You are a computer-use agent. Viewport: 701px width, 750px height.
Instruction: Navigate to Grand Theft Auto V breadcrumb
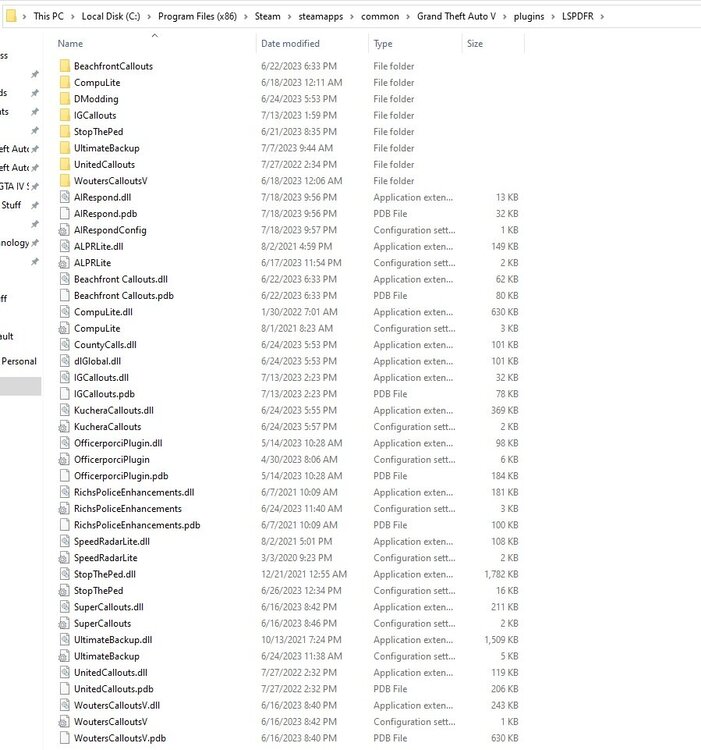point(456,16)
